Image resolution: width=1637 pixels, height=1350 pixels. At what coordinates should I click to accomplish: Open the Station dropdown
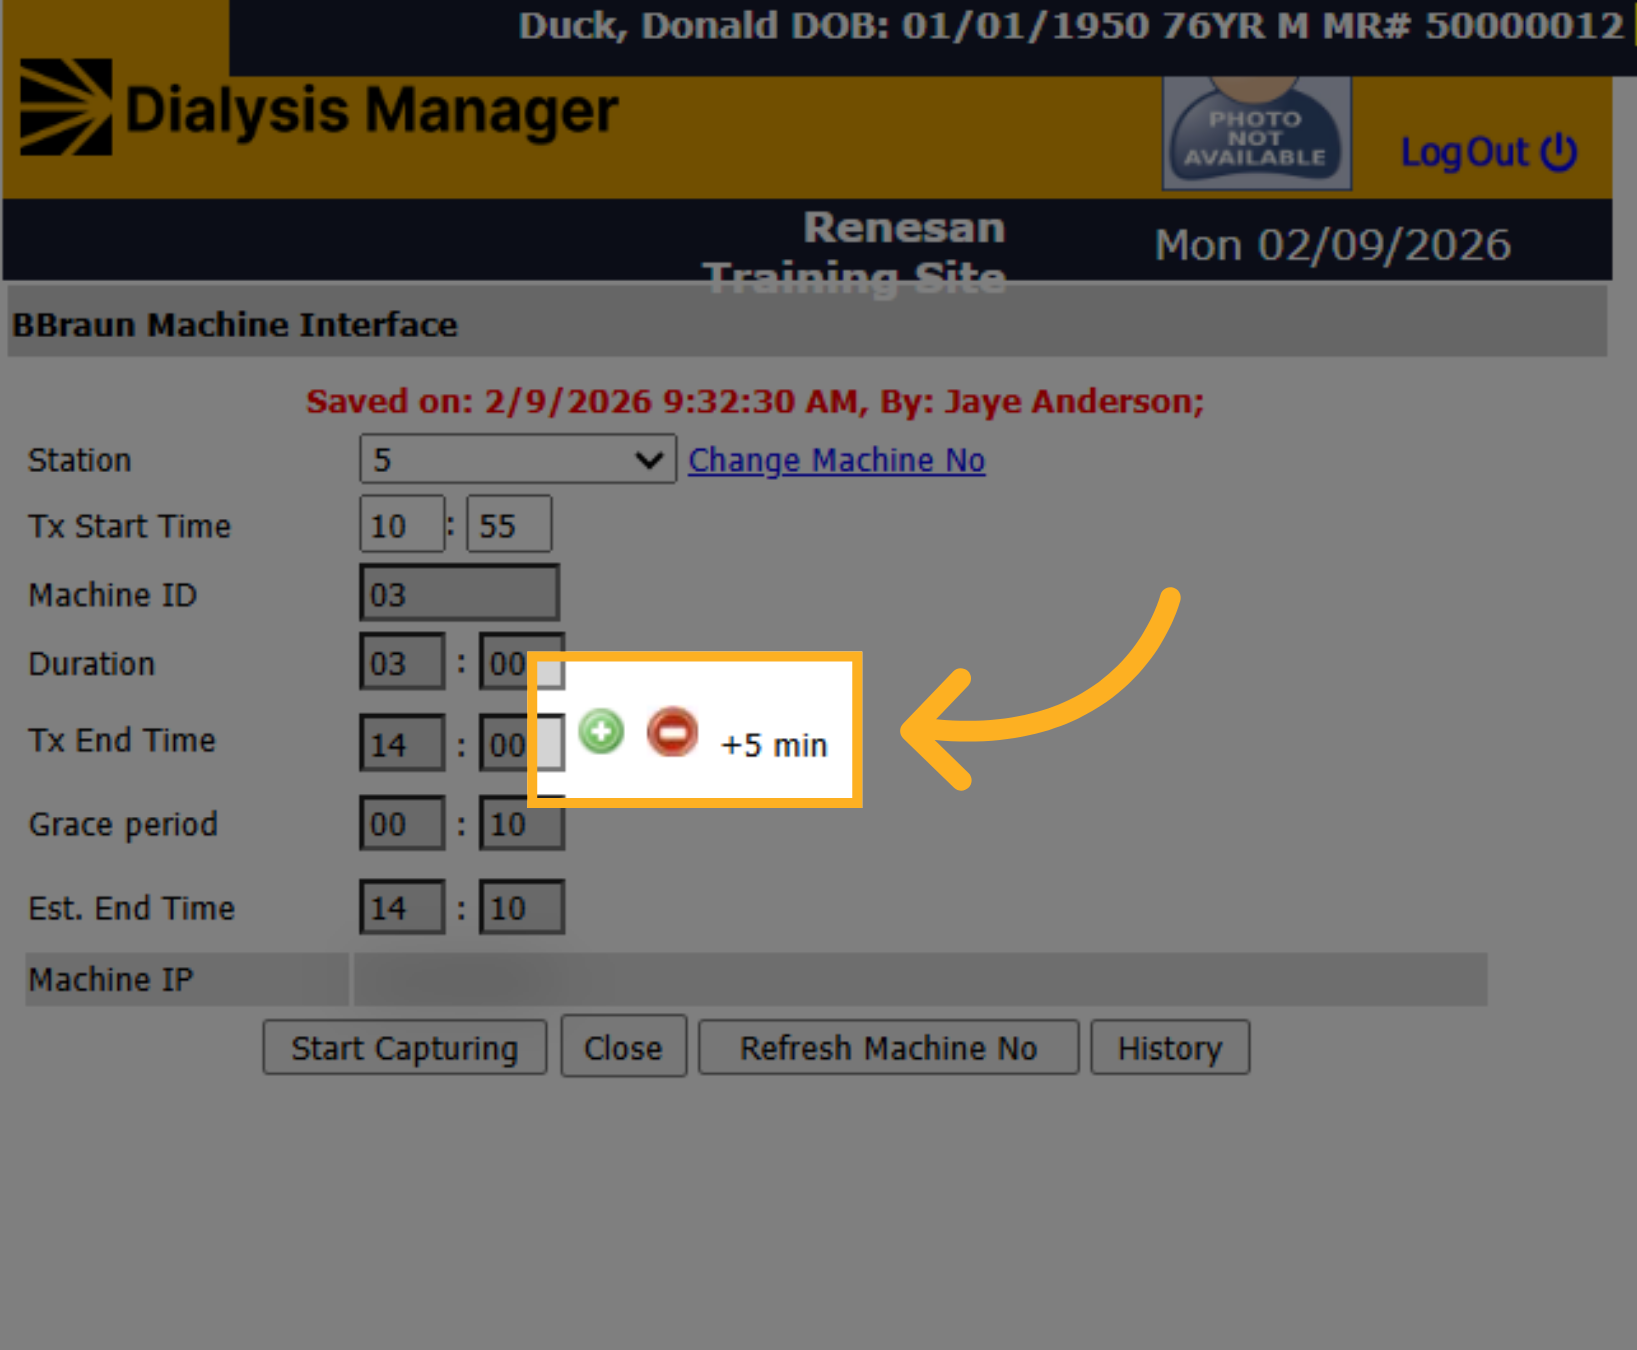517,459
